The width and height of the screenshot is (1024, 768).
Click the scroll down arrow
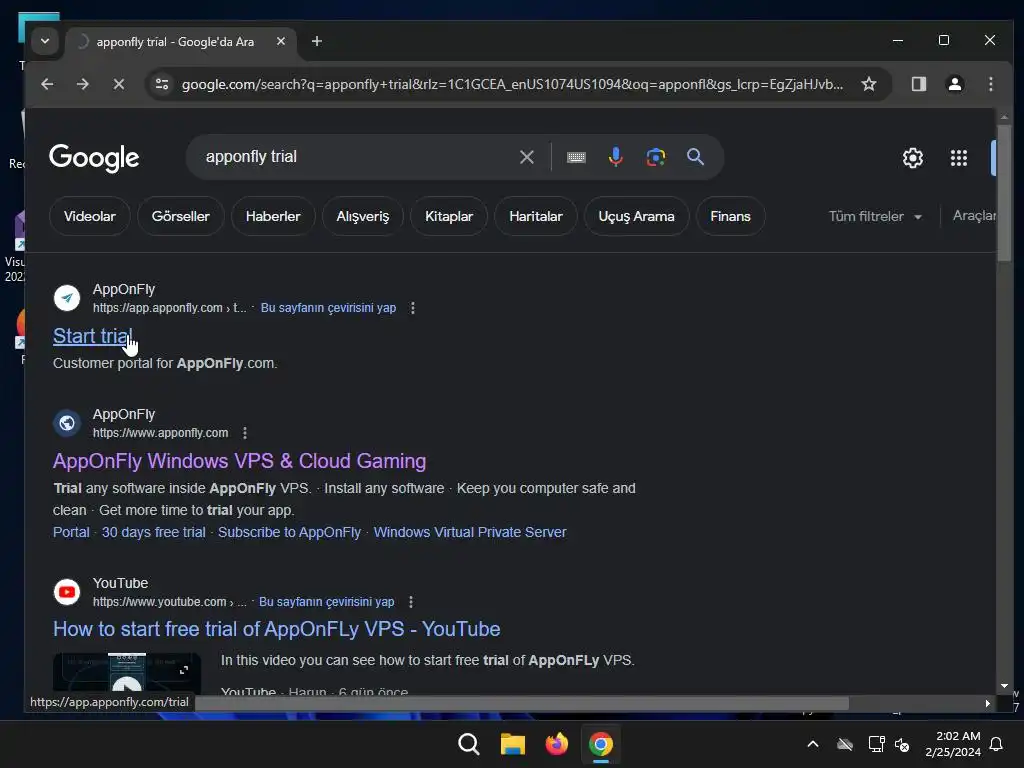(1004, 686)
